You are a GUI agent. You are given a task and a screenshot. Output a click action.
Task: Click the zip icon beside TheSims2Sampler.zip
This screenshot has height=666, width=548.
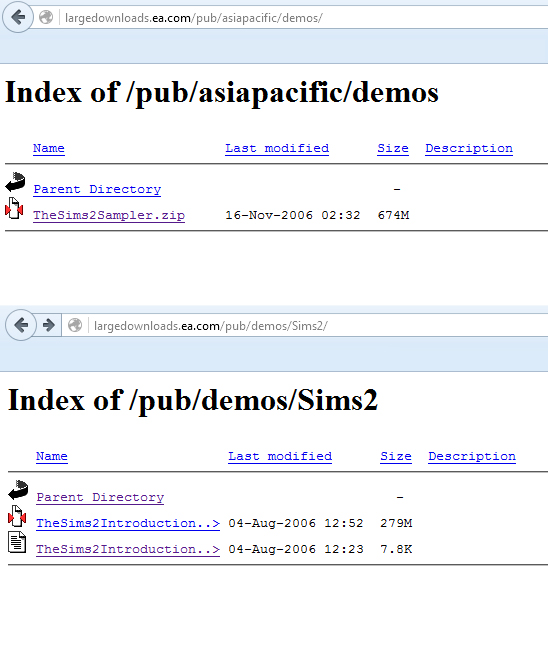(x=14, y=209)
